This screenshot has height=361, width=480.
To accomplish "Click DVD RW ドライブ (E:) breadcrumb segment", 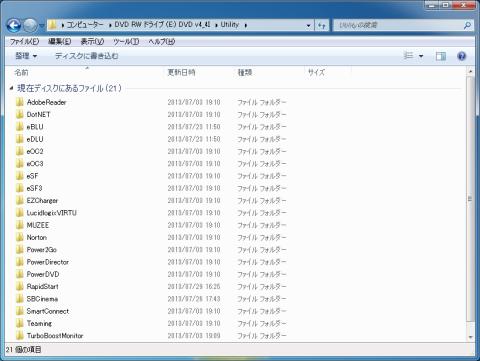I will pos(162,25).
